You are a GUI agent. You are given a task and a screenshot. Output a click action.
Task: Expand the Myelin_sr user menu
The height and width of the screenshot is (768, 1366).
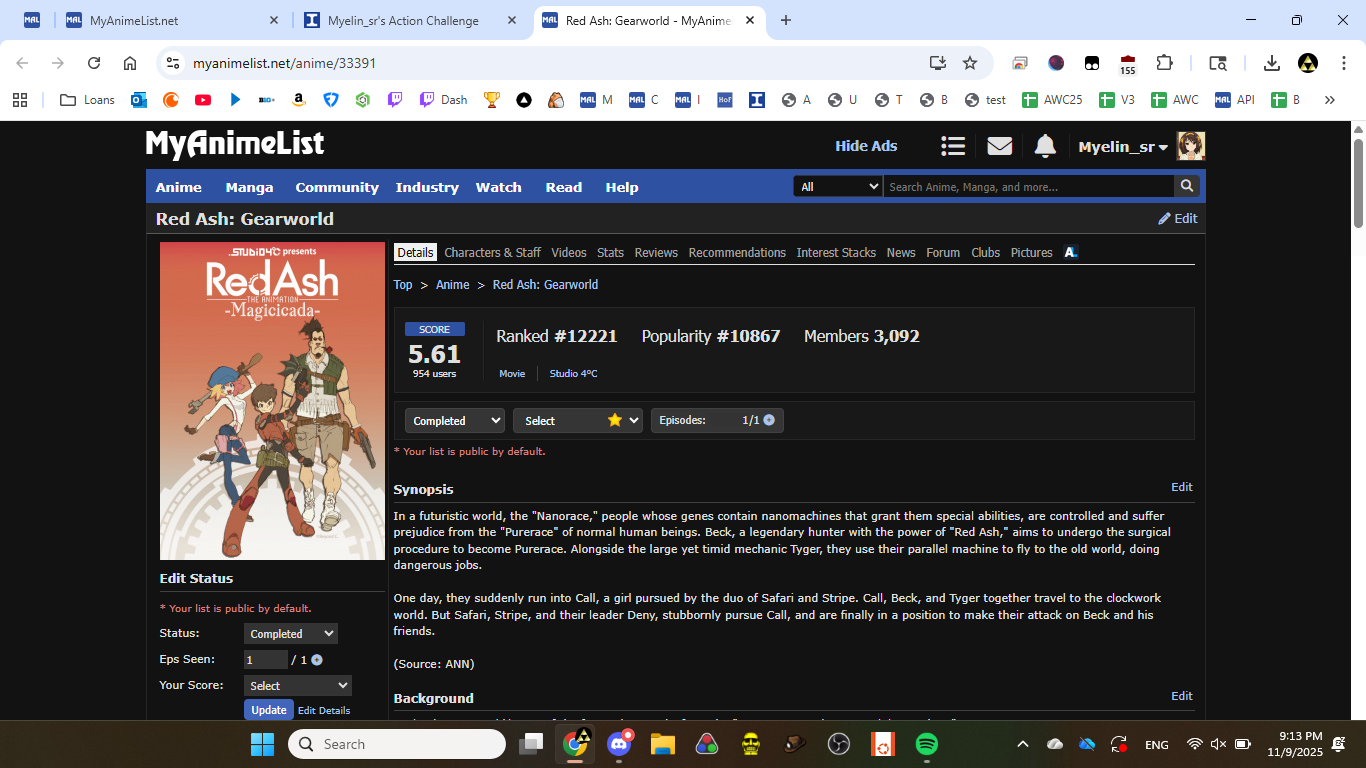[x=1123, y=147]
